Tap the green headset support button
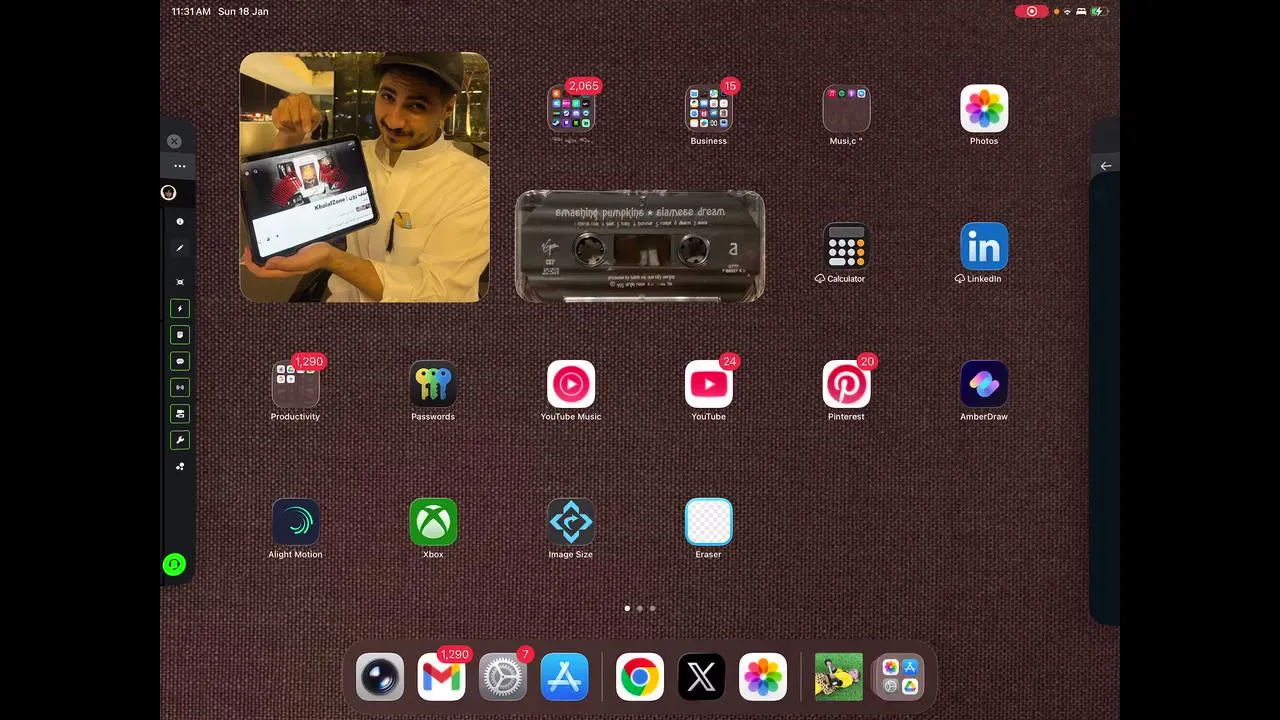 click(174, 565)
